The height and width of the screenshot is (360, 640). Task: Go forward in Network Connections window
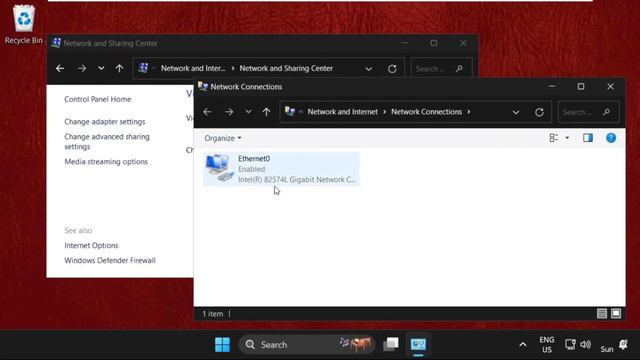(x=229, y=112)
